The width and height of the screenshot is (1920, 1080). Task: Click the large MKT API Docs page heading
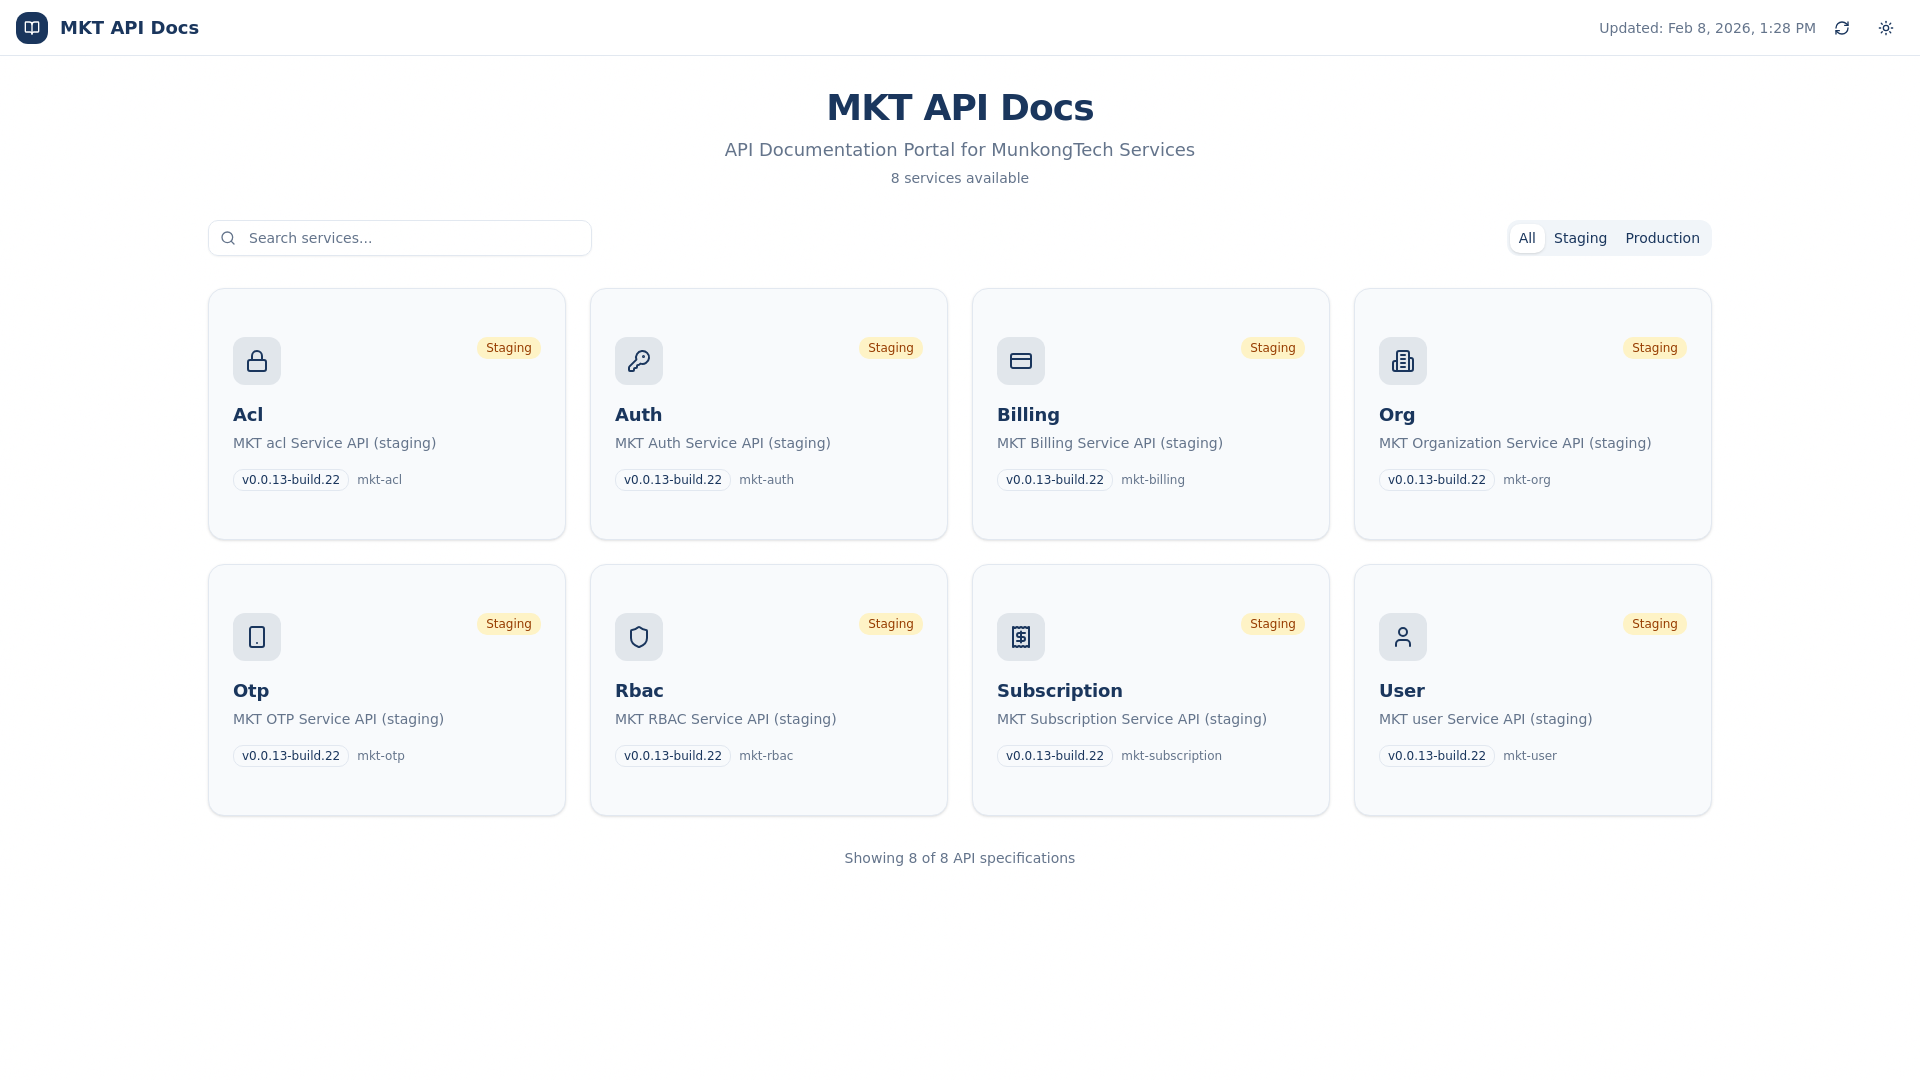(960, 108)
